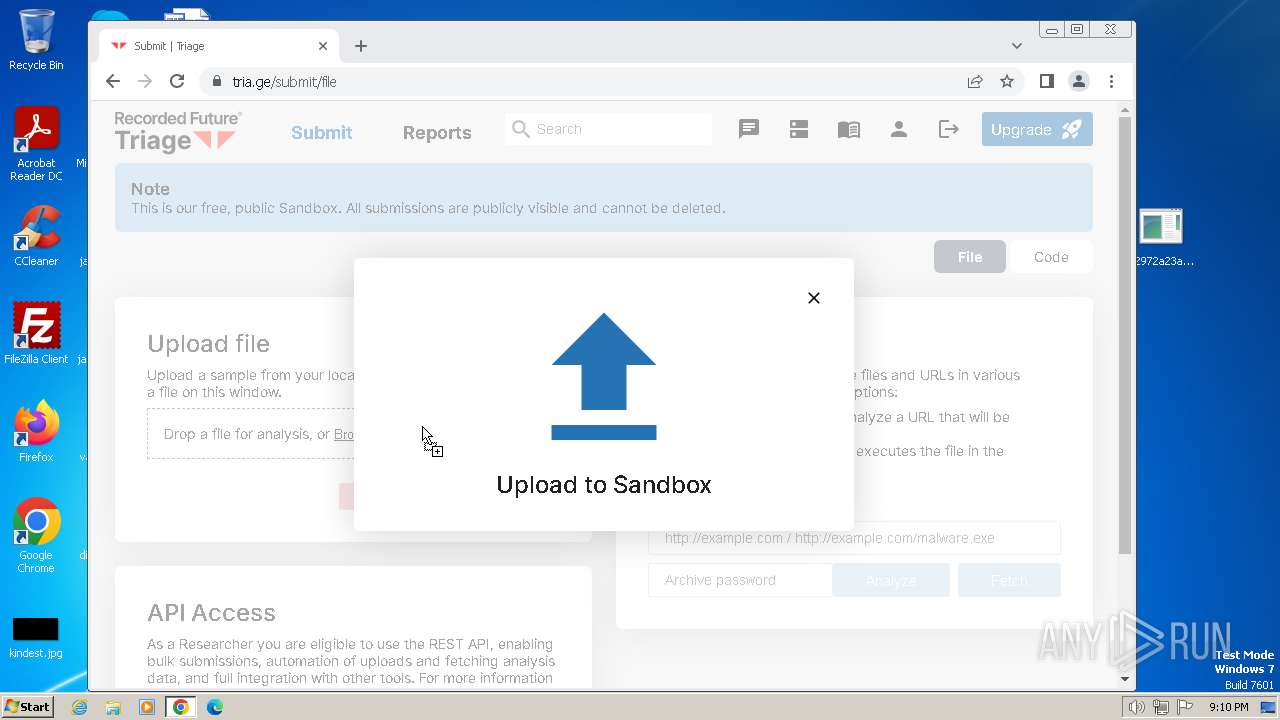Select the 2972a23a desktop file icon
The image size is (1280, 720).
(x=1162, y=238)
